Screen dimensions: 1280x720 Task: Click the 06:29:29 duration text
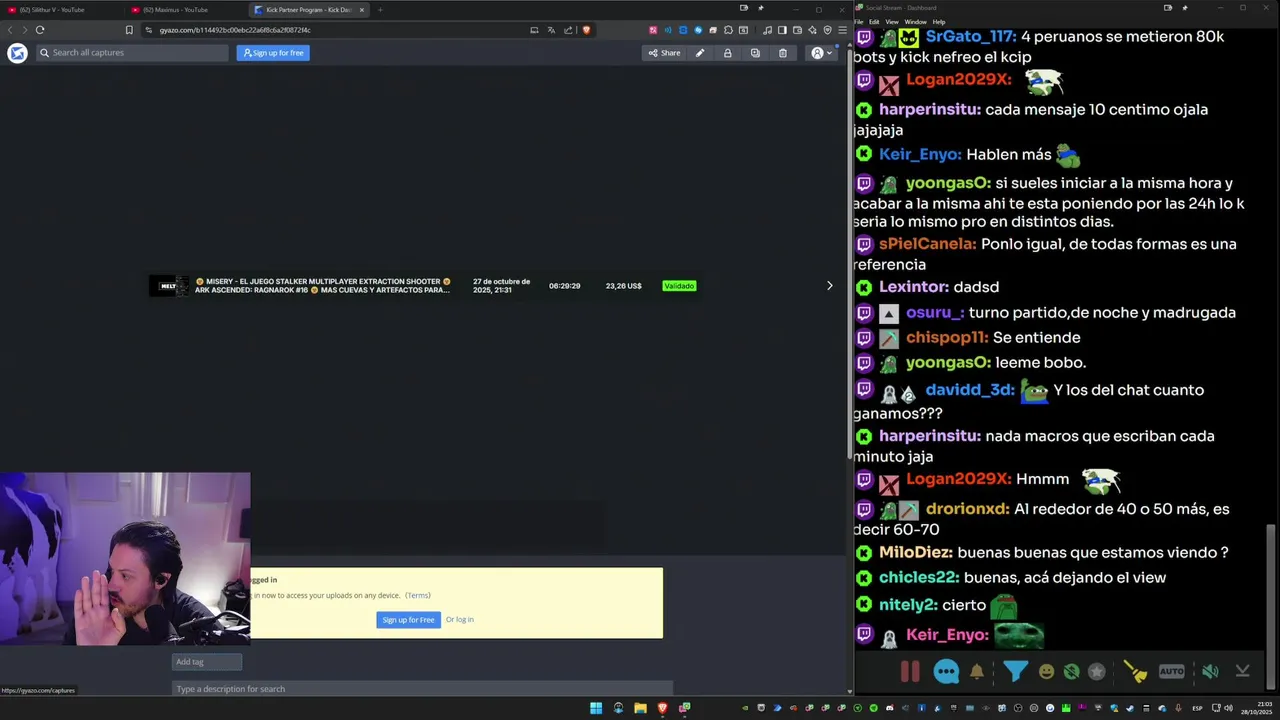(x=564, y=286)
